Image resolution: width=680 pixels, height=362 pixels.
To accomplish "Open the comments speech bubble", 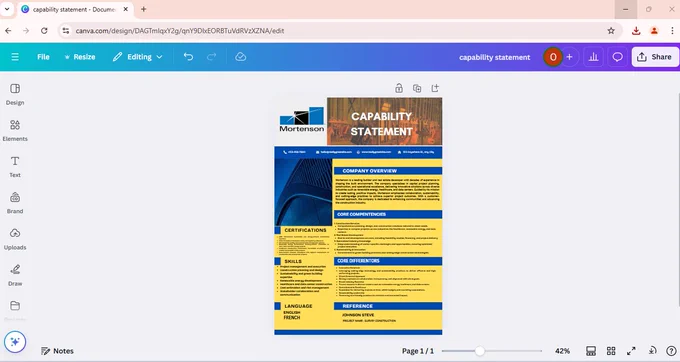I will [x=617, y=57].
